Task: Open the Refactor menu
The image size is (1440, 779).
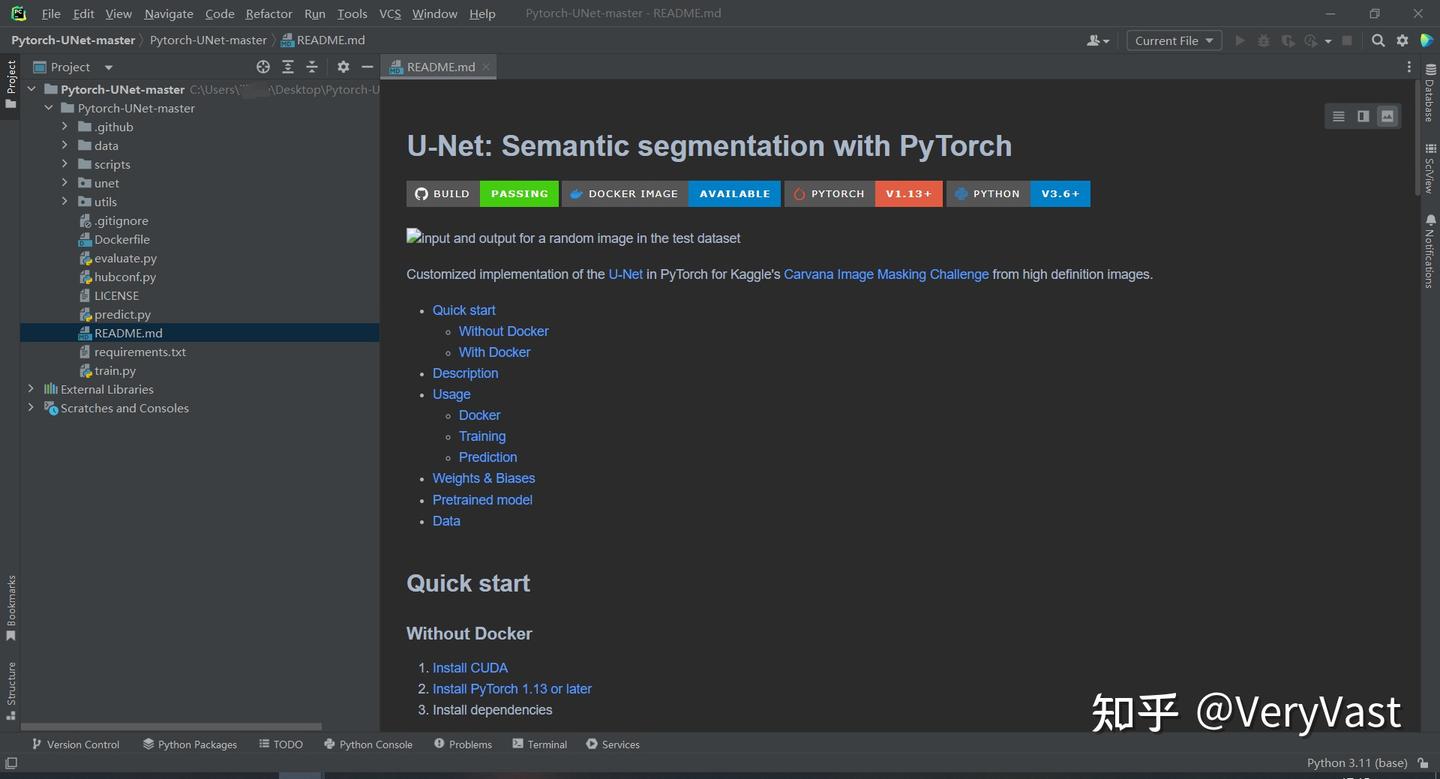Action: click(269, 14)
